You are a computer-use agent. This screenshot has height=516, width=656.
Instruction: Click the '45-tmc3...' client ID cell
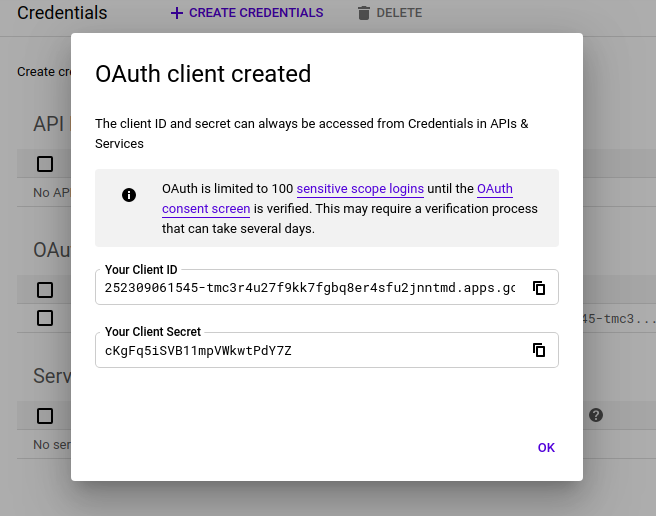(x=619, y=319)
